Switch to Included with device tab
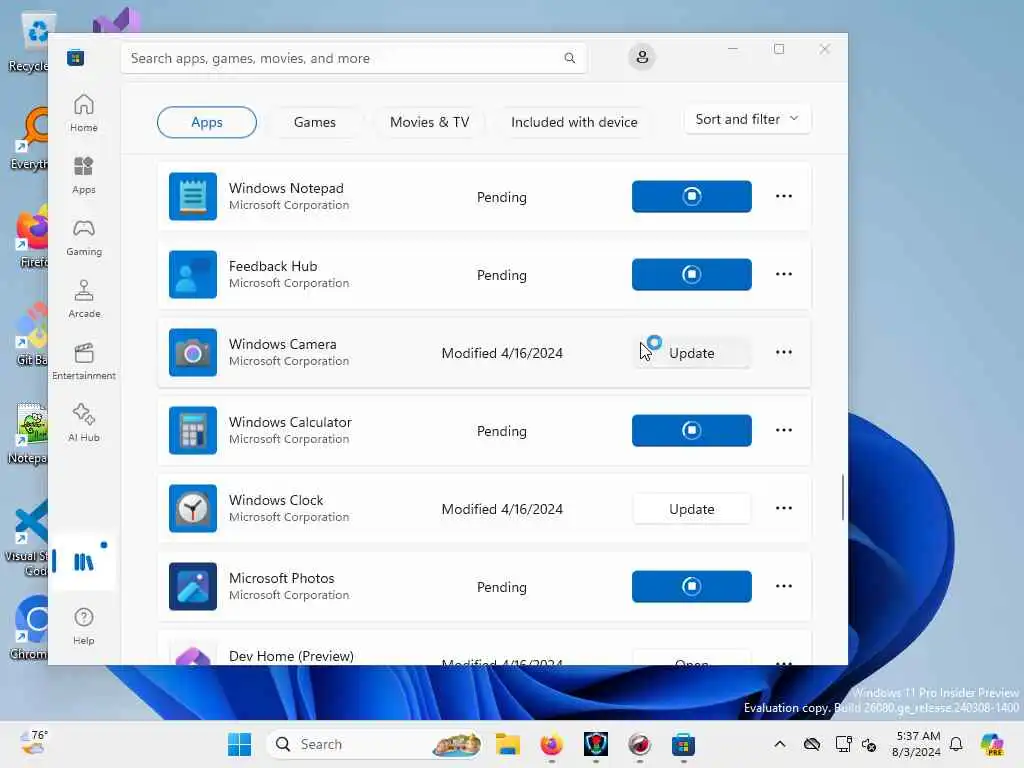Viewport: 1024px width, 768px height. [574, 122]
